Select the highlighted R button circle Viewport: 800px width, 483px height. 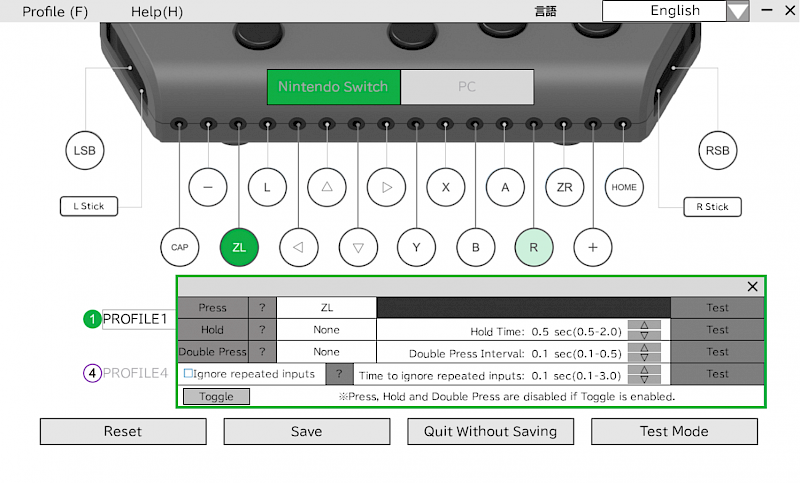point(534,247)
